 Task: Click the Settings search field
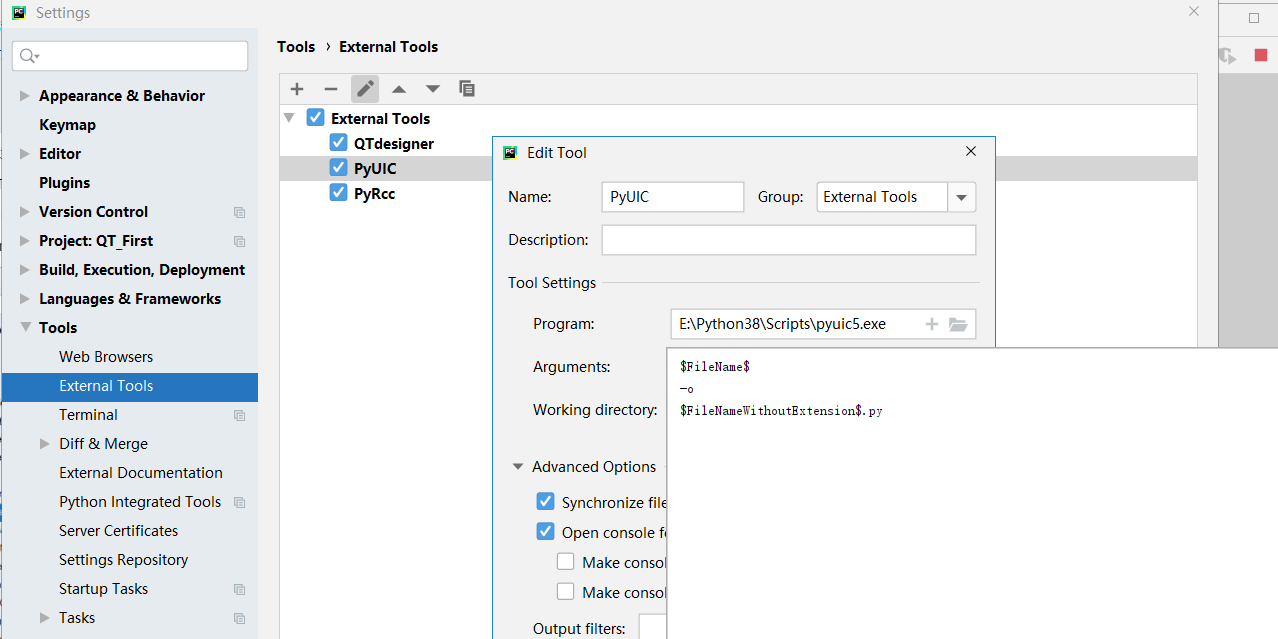[130, 56]
